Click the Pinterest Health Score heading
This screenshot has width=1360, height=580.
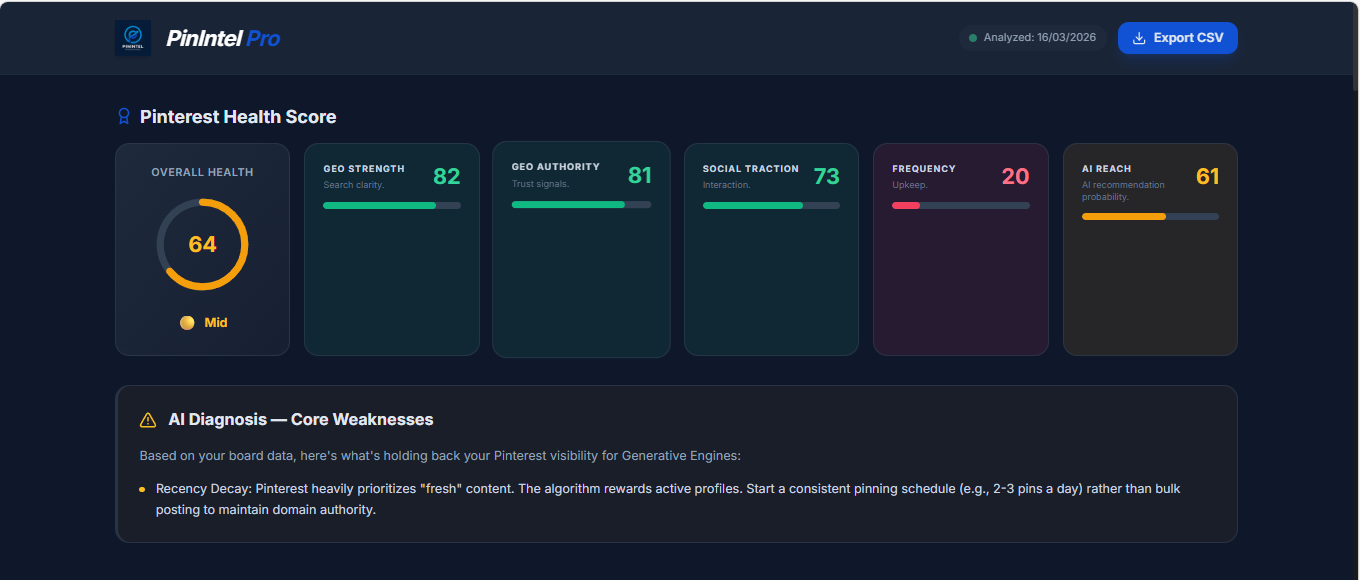(x=238, y=117)
